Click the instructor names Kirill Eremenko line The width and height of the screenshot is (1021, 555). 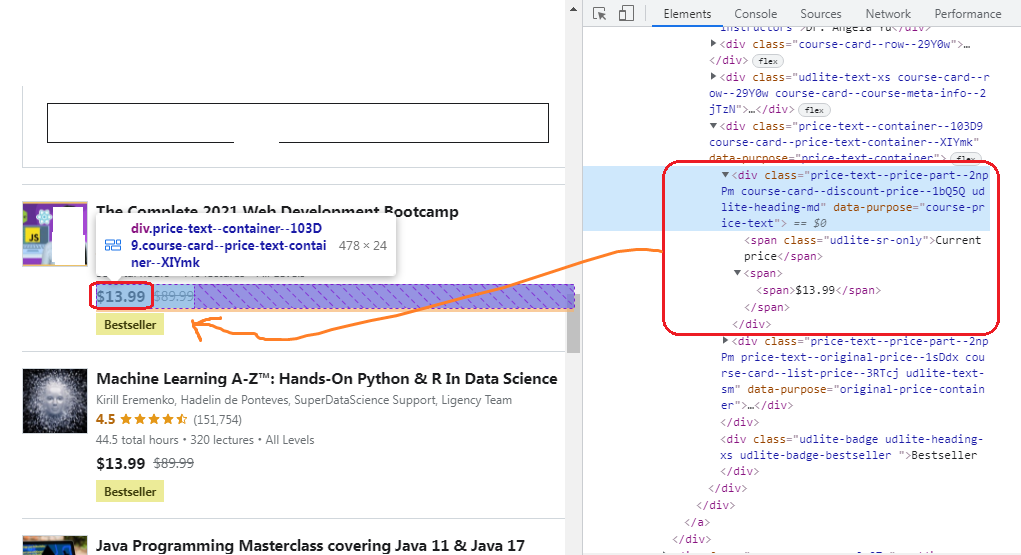pos(304,400)
